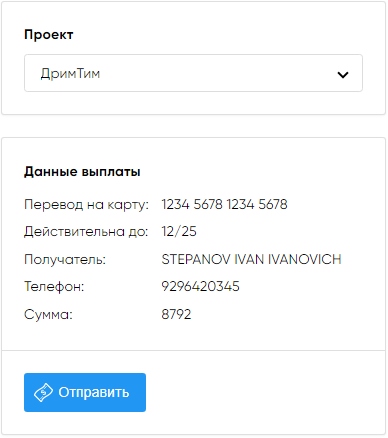
Task: Click the Отправить button
Action: click(85, 392)
